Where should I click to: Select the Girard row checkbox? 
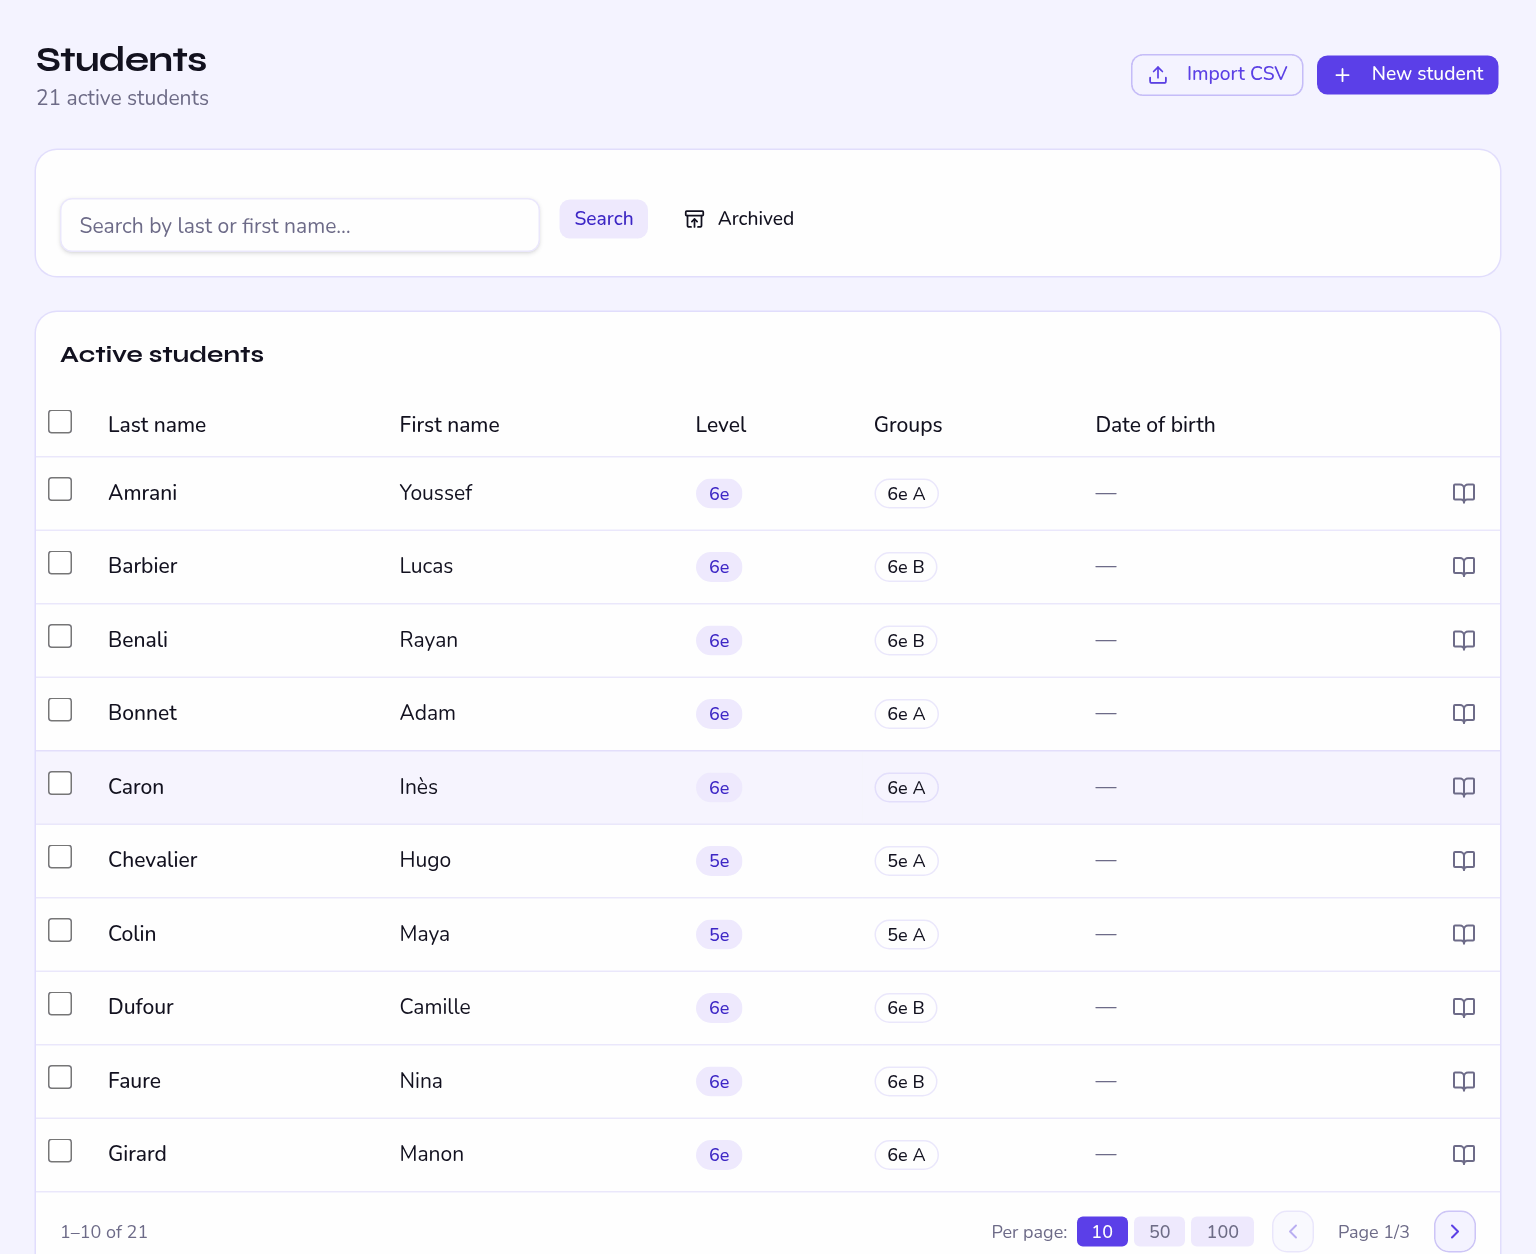coord(60,1151)
